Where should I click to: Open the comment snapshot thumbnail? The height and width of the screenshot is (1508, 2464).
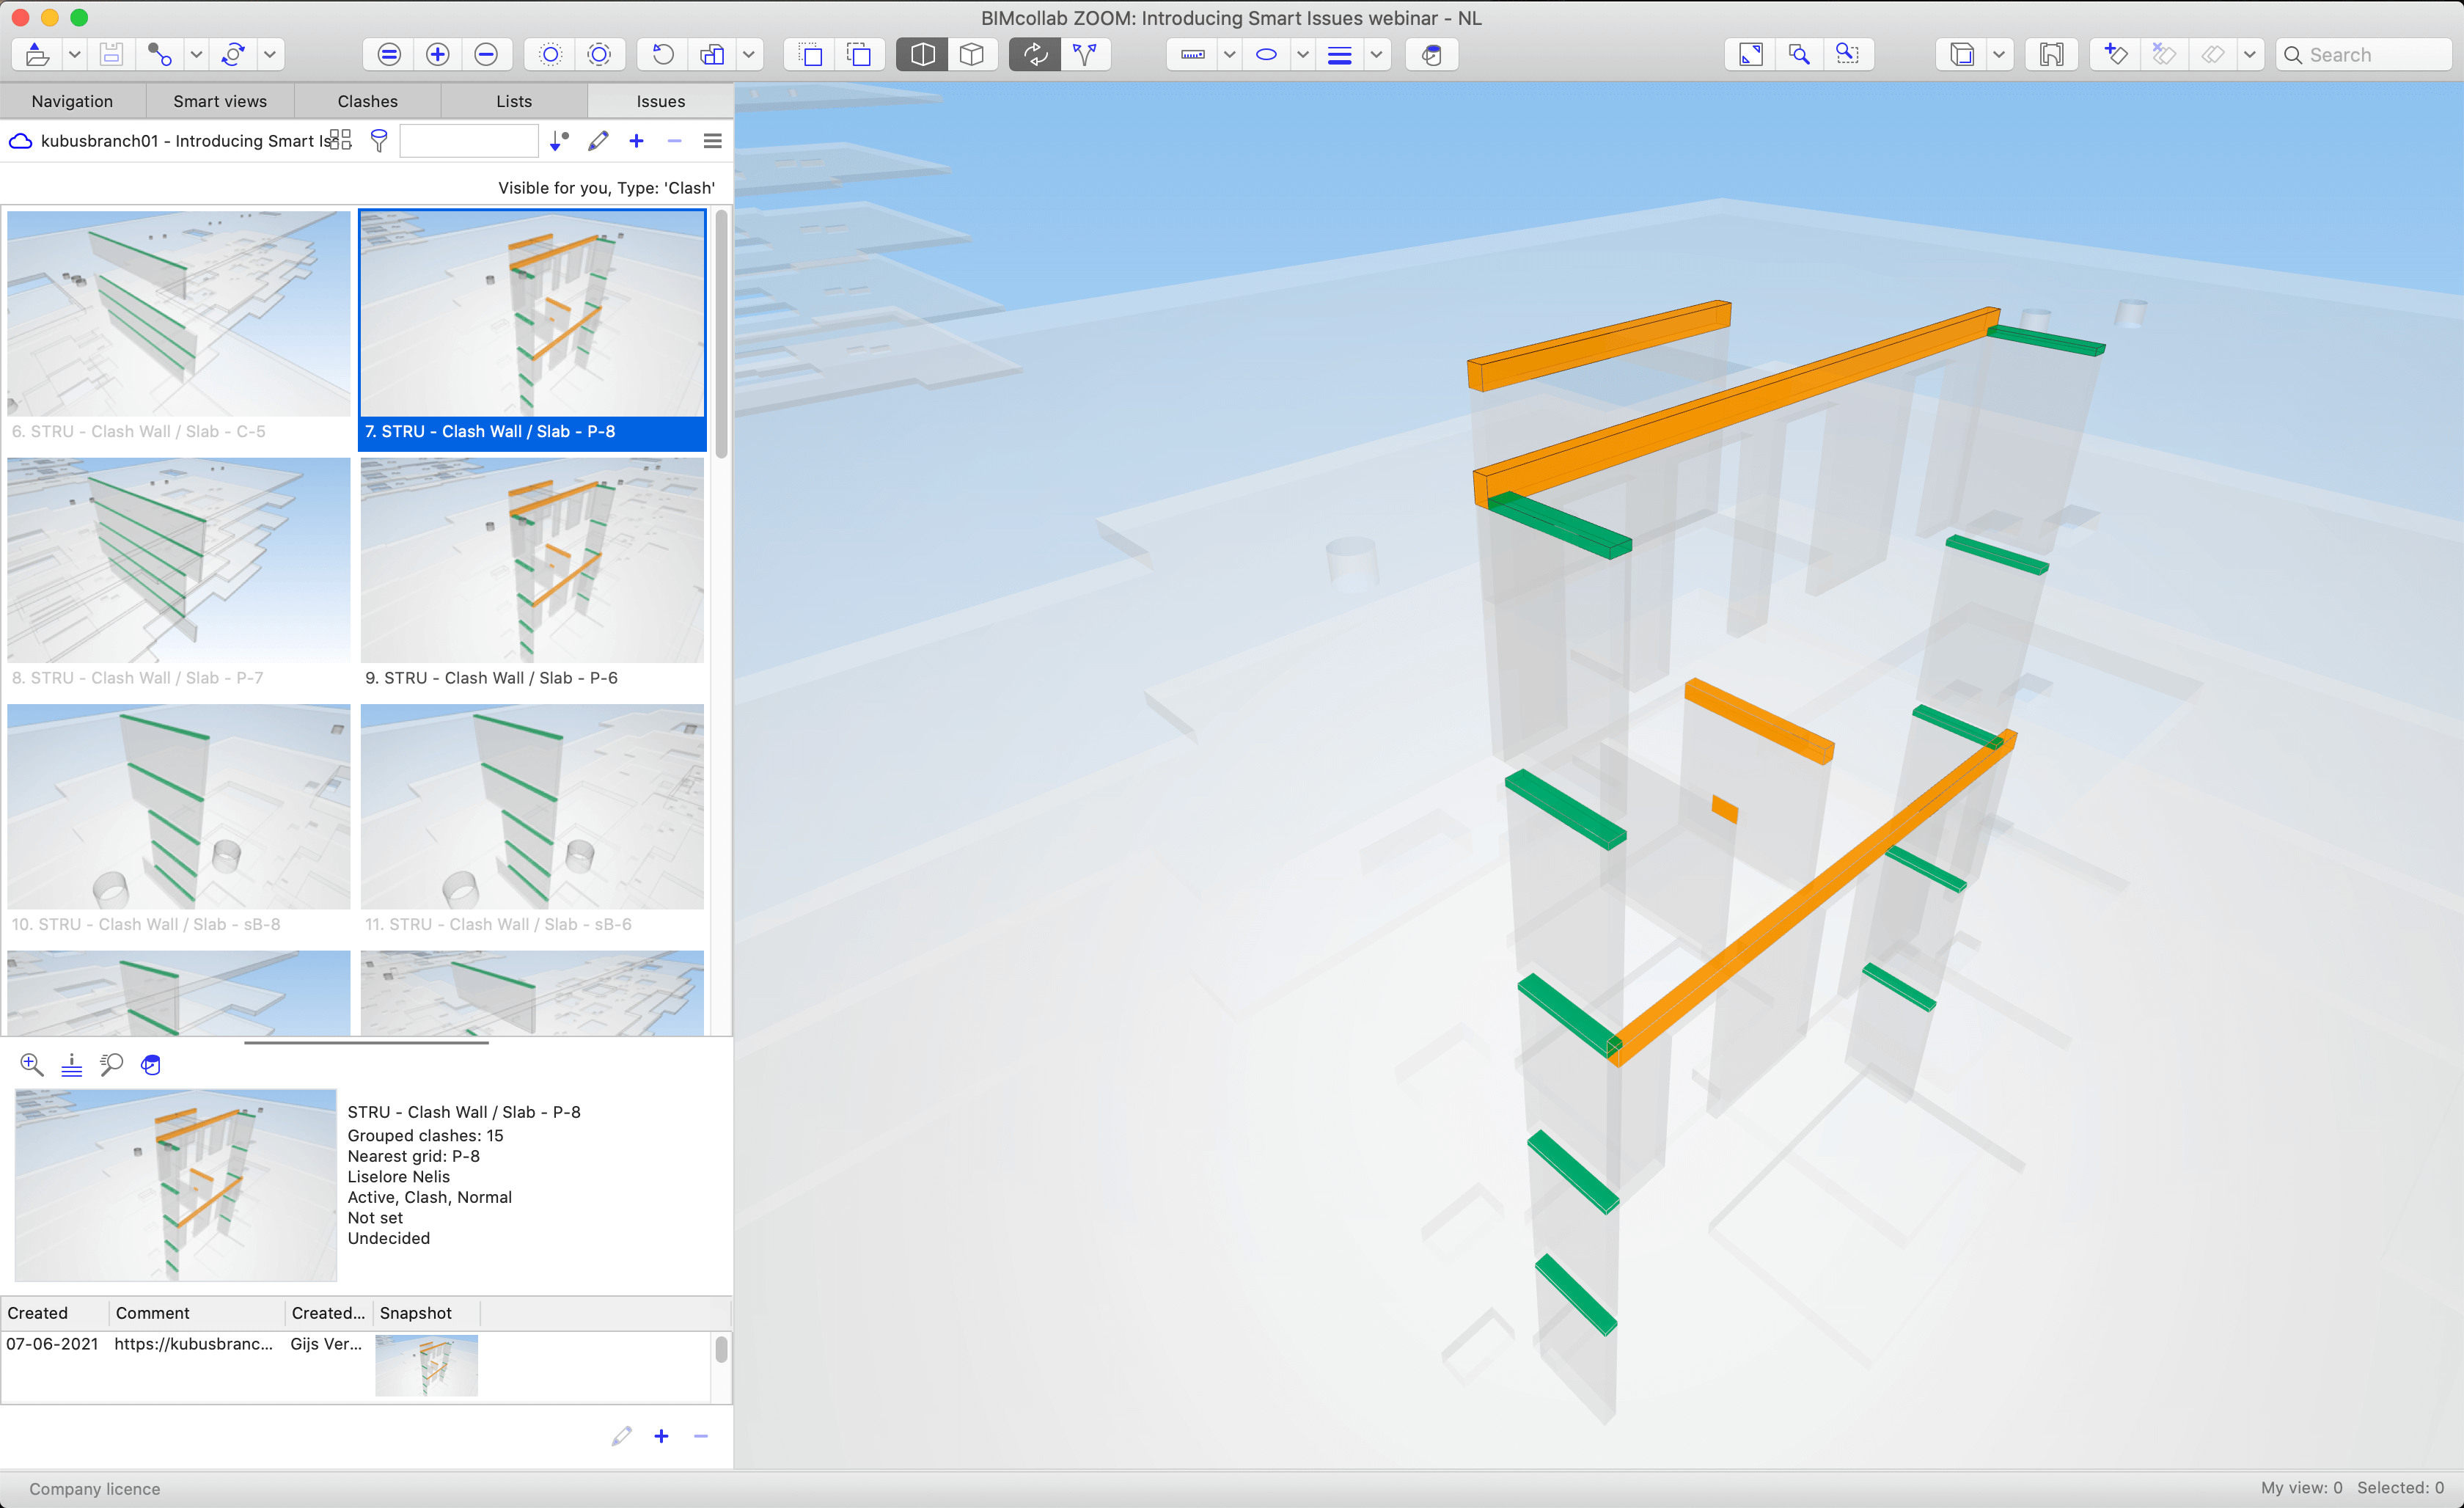click(x=427, y=1365)
